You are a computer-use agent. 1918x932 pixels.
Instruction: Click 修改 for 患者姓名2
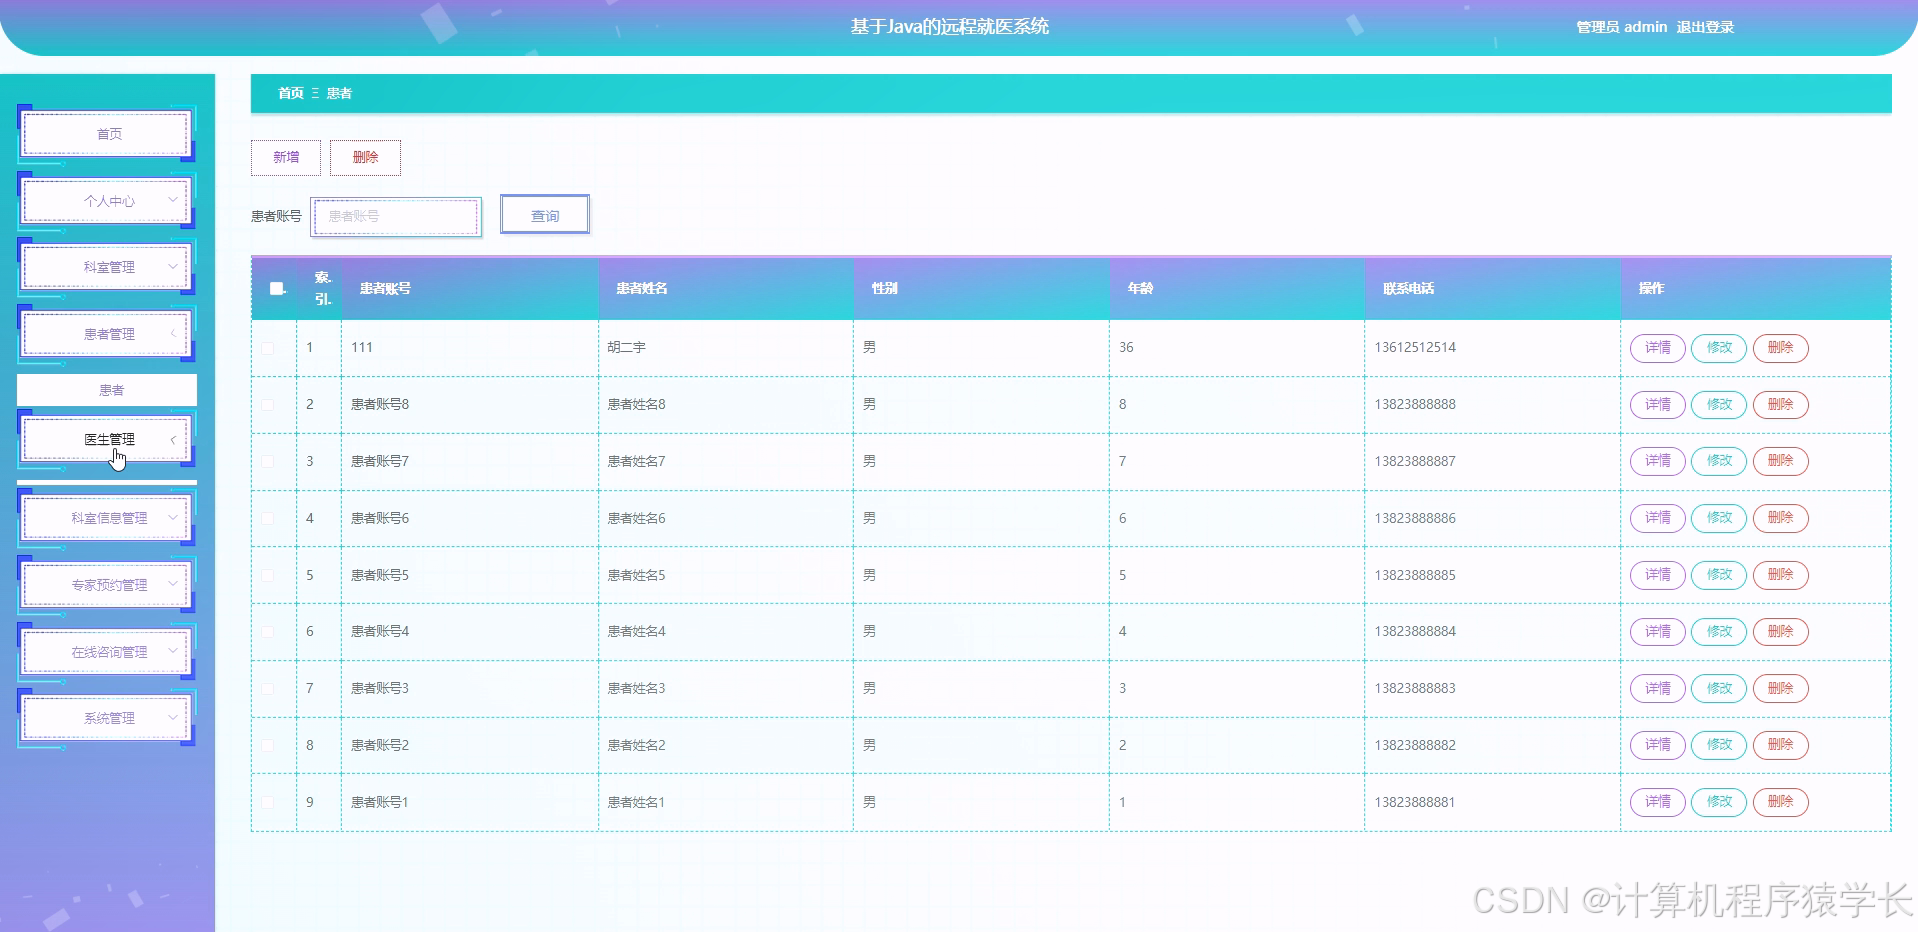(x=1719, y=745)
